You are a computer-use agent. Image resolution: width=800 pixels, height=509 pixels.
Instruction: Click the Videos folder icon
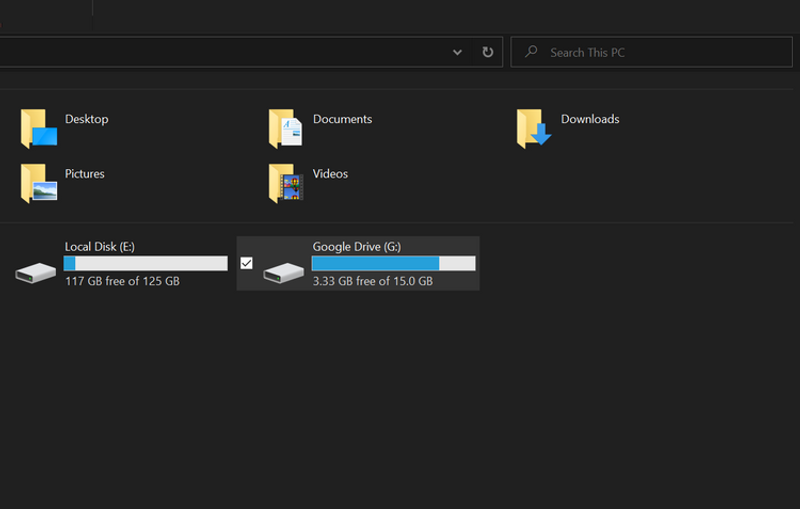[286, 184]
